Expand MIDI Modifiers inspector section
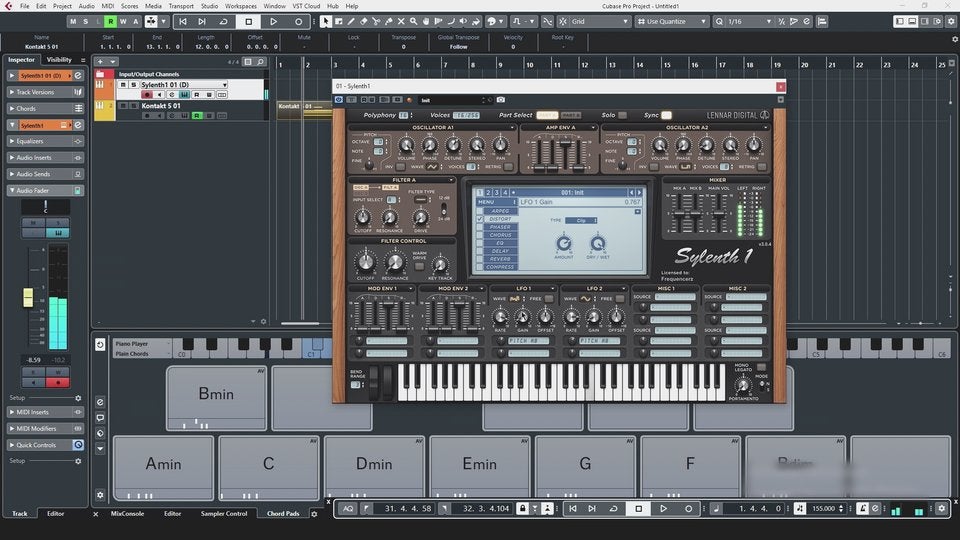Image resolution: width=960 pixels, height=540 pixels. [12, 429]
